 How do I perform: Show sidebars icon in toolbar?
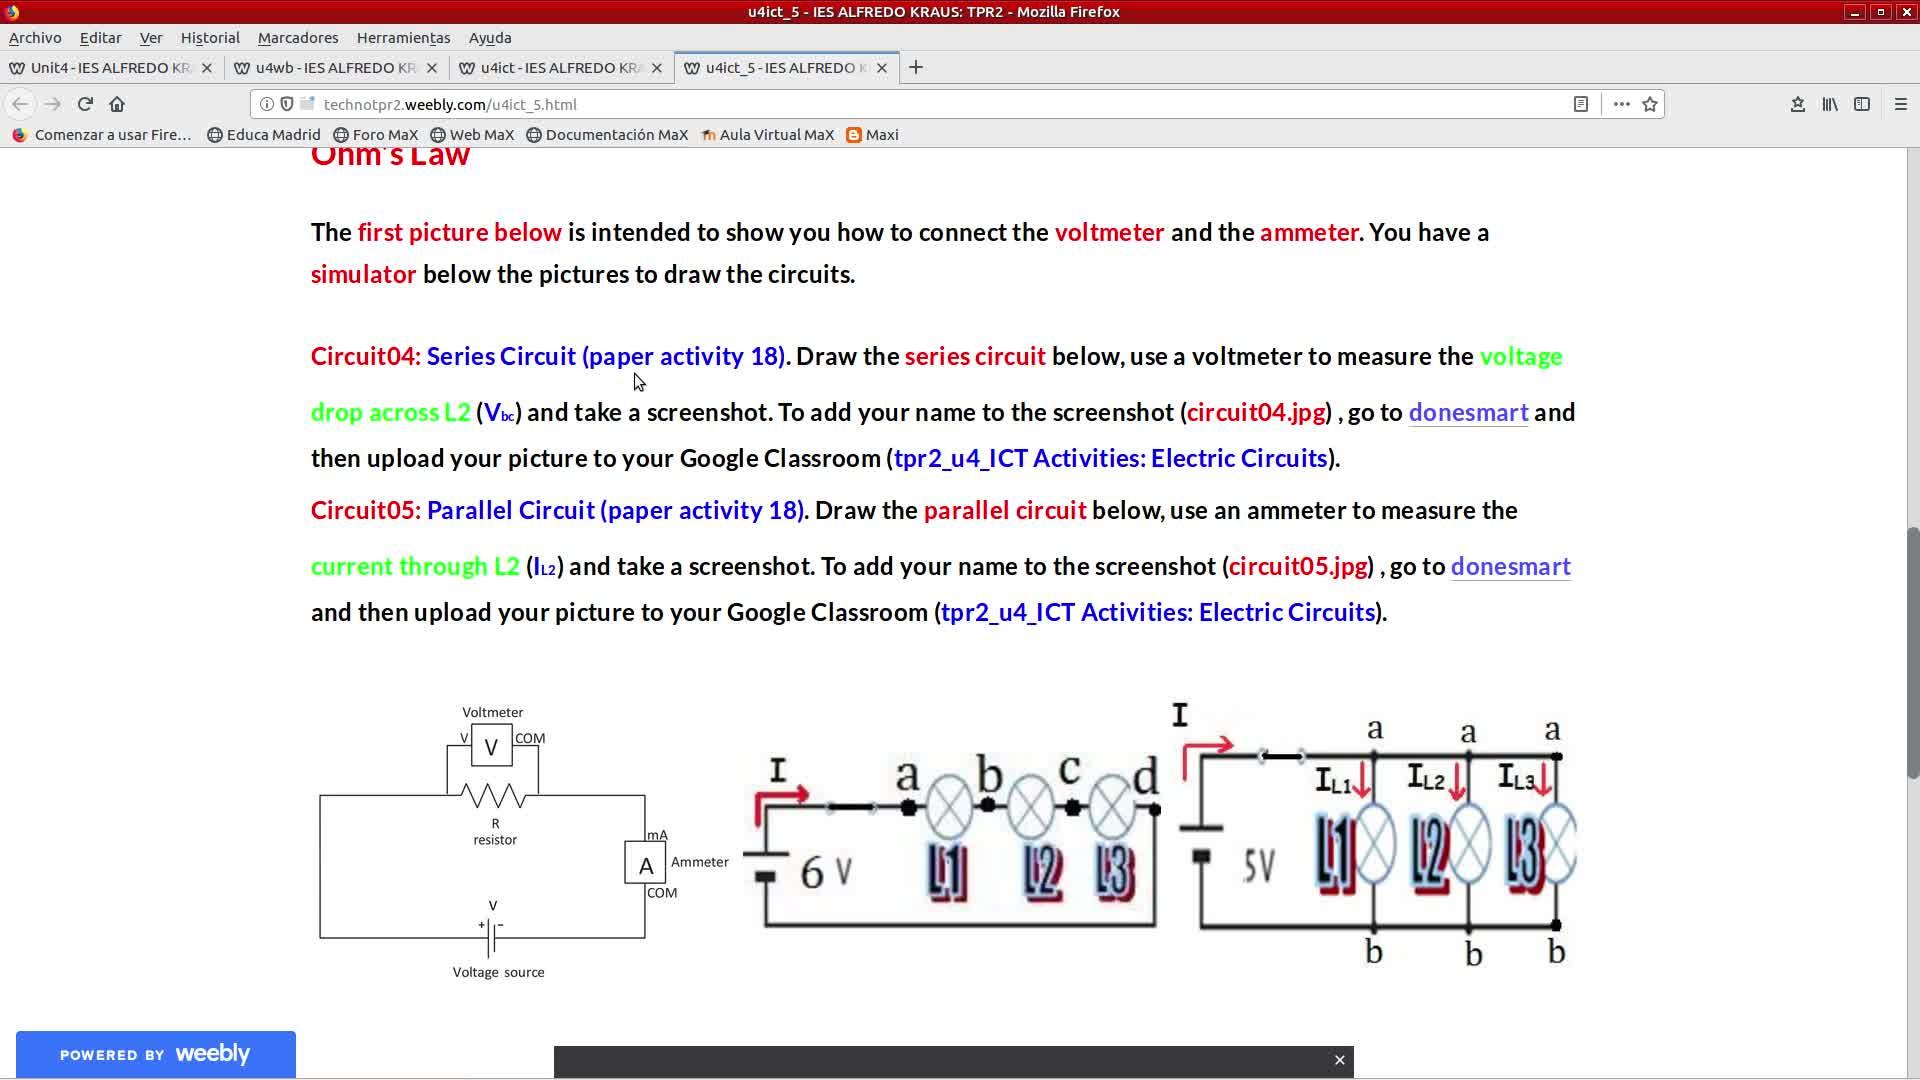point(1862,104)
